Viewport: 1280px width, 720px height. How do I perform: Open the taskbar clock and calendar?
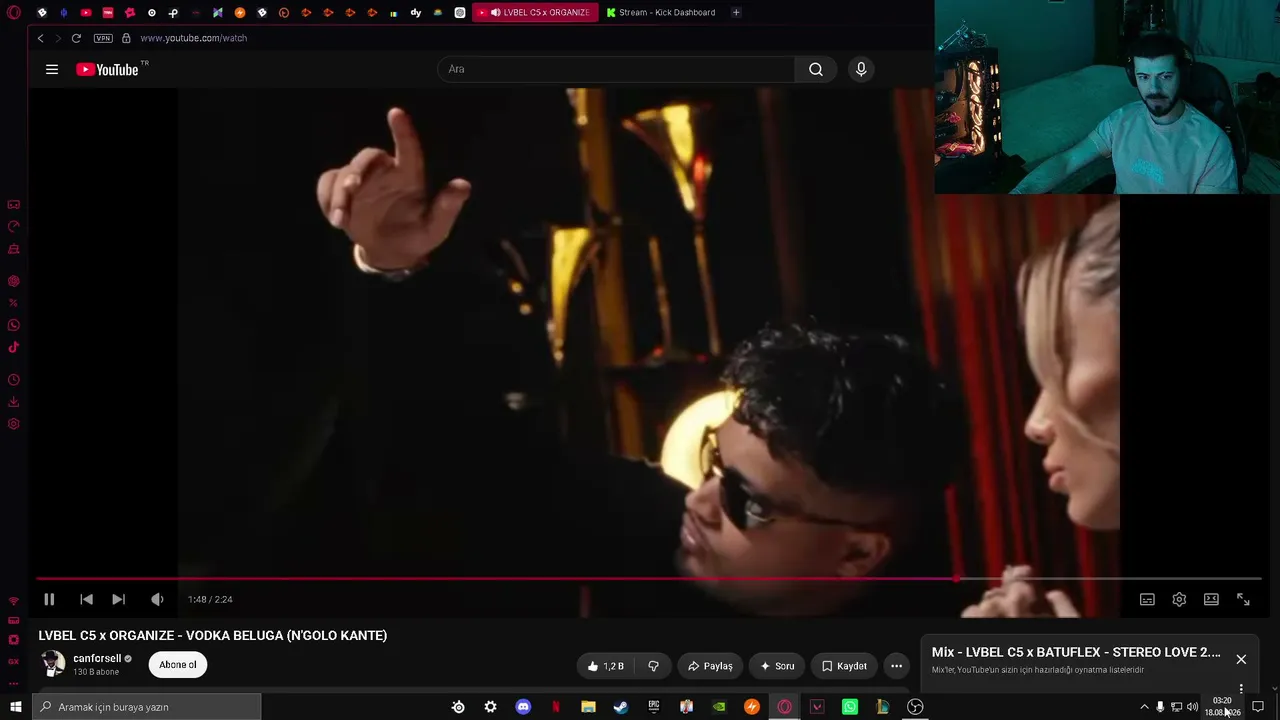point(1223,707)
